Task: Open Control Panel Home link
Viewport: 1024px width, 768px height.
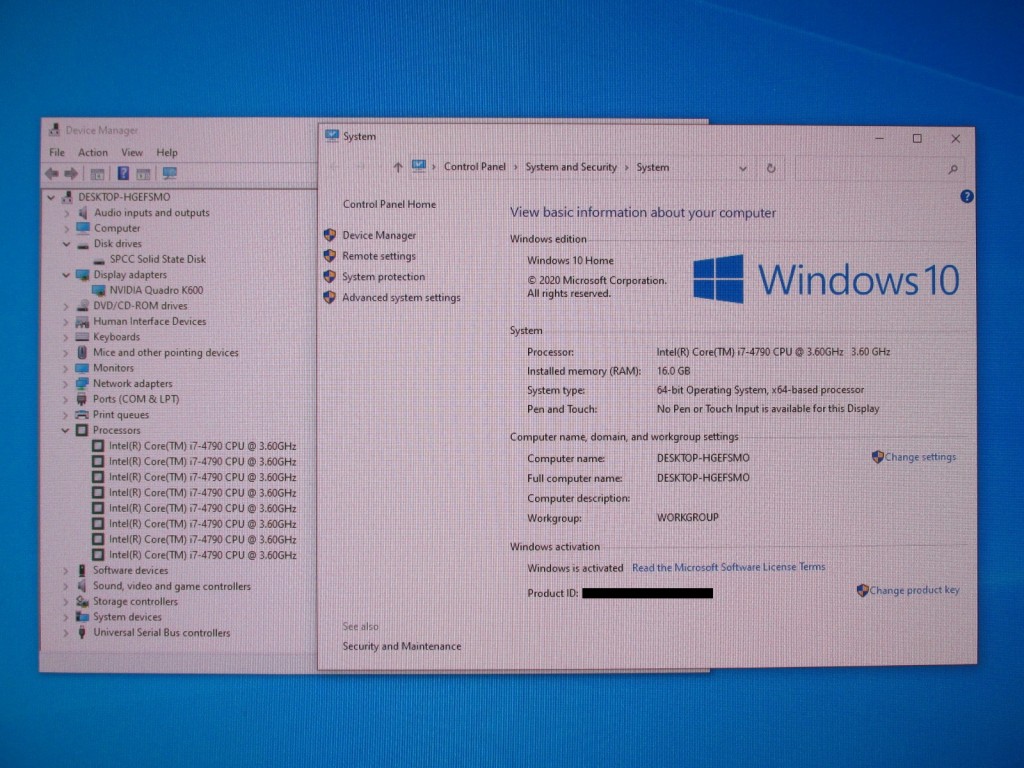Action: [x=389, y=204]
